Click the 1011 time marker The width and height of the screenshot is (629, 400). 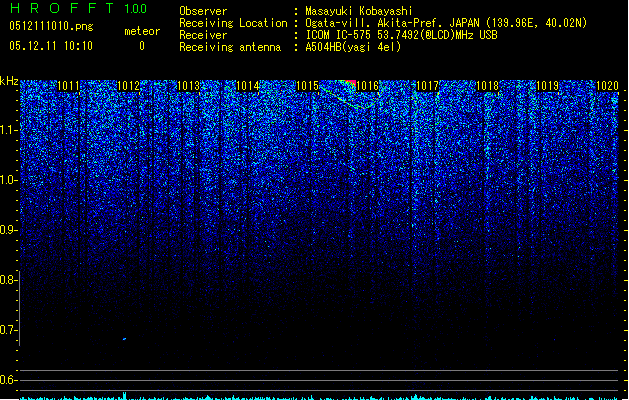tap(68, 86)
